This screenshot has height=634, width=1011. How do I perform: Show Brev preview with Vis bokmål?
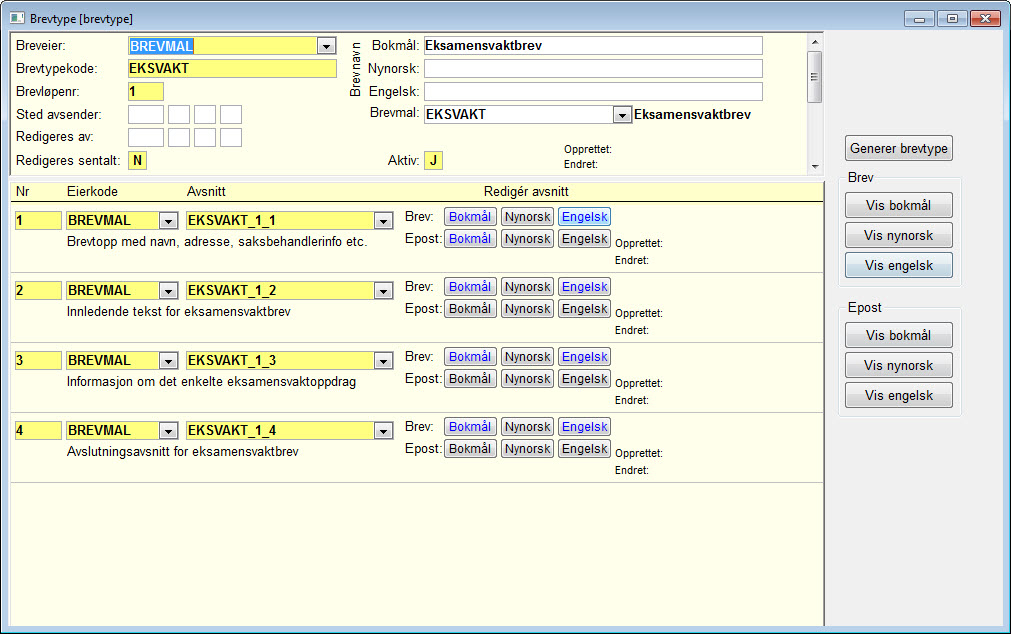[899, 205]
